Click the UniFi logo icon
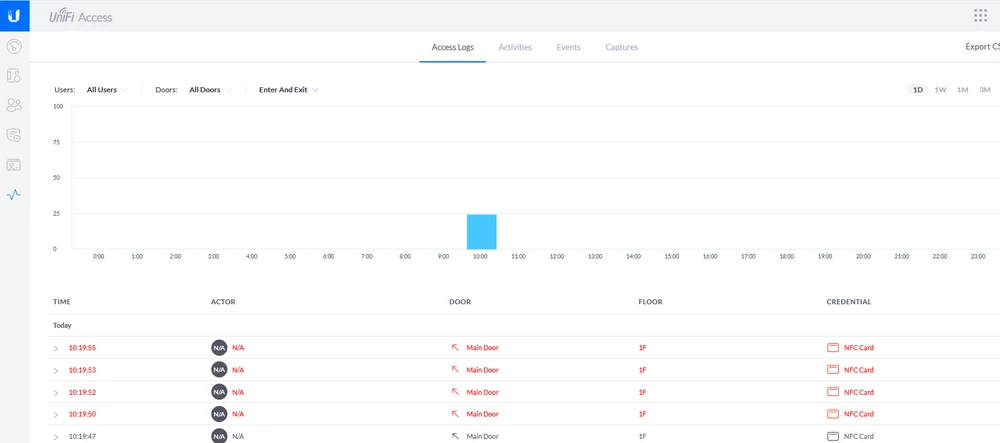Image resolution: width=1000 pixels, height=443 pixels. (x=14, y=15)
